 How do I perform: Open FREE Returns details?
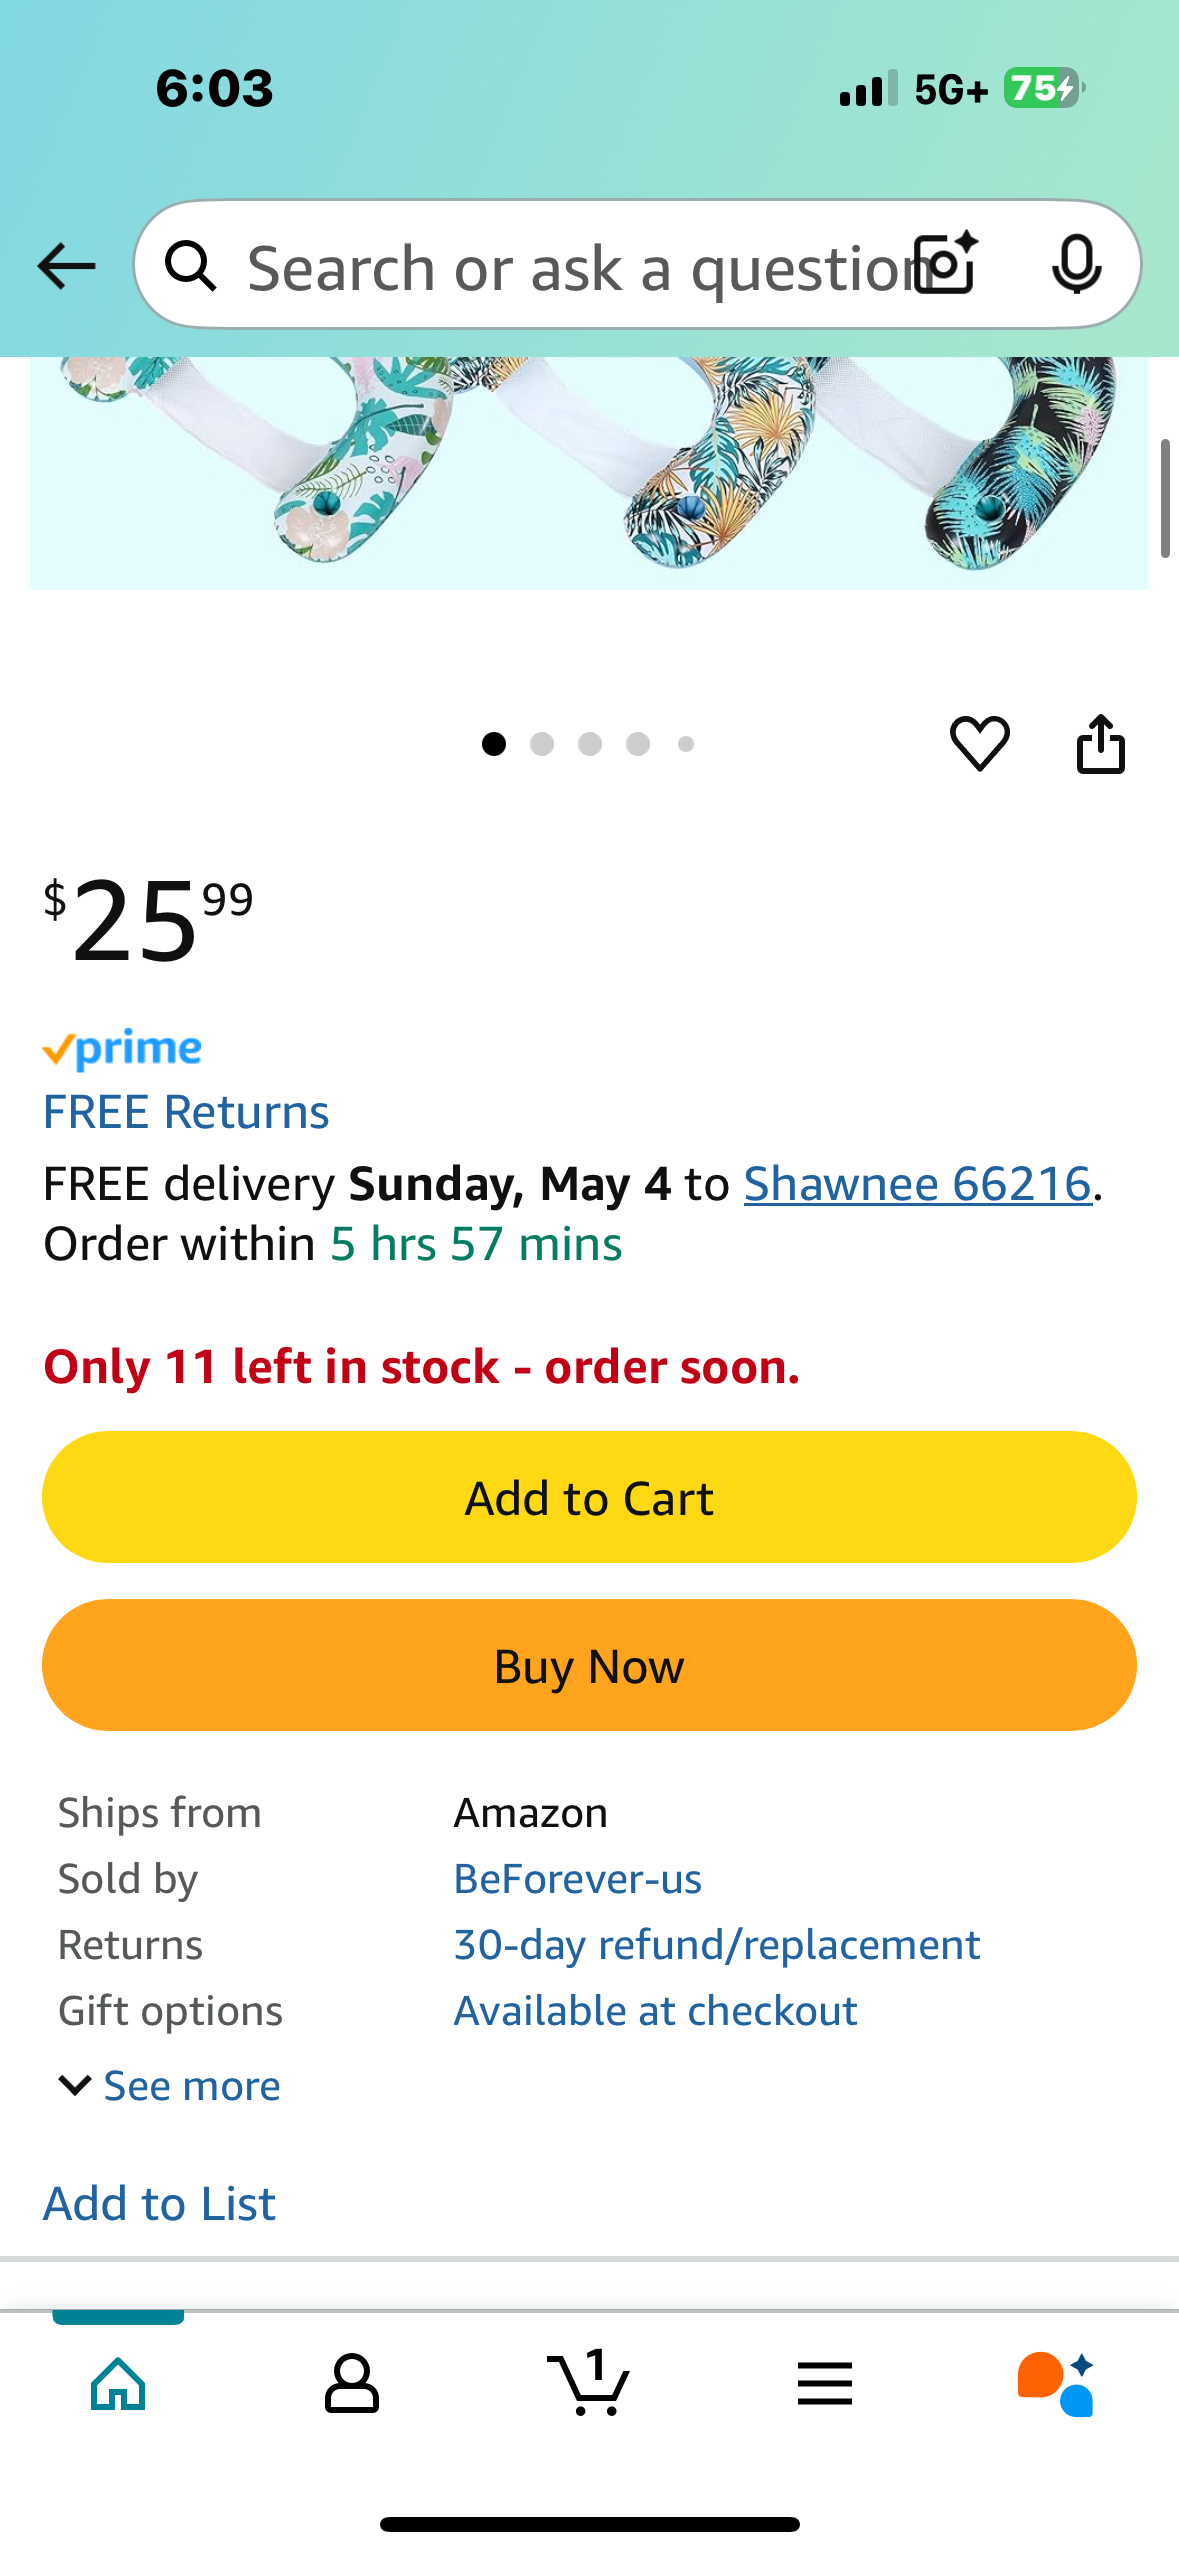(x=186, y=1112)
